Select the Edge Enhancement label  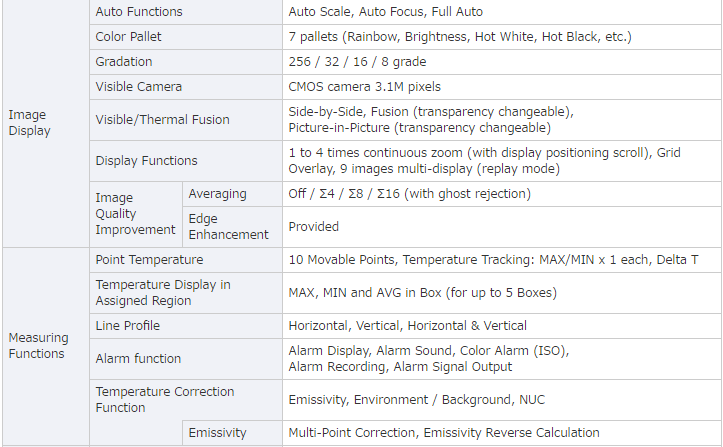click(228, 226)
